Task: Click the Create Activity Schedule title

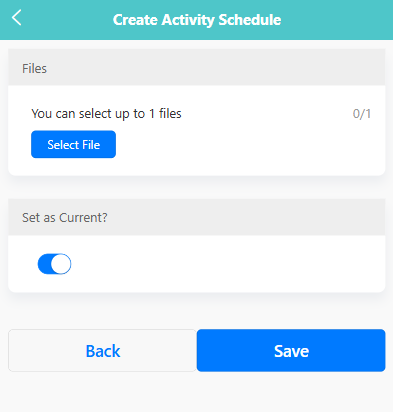Action: click(x=197, y=20)
